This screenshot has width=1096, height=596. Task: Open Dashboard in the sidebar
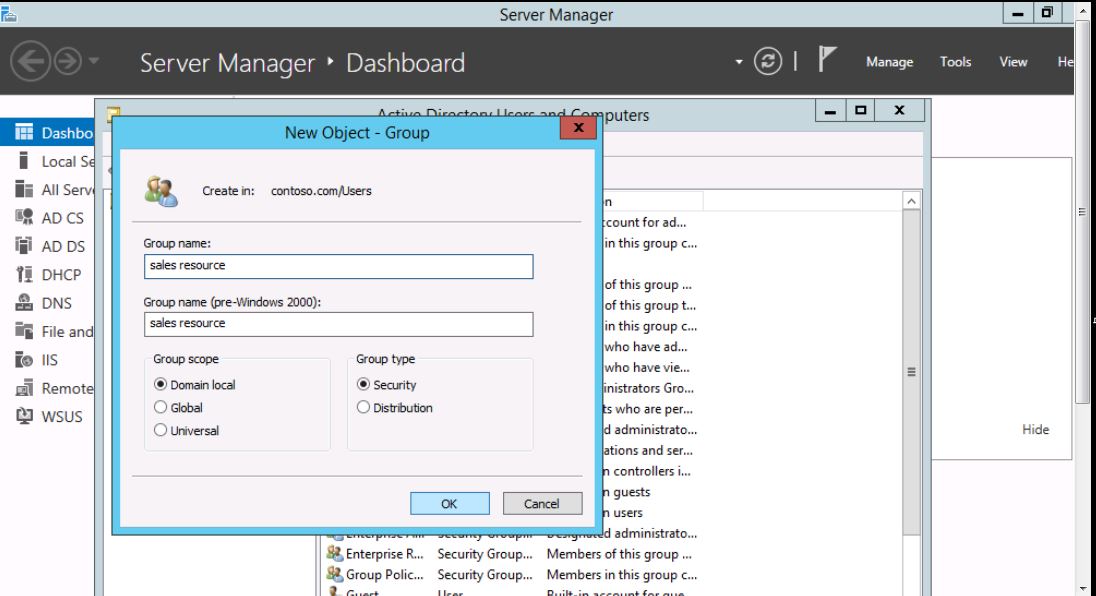click(48, 133)
